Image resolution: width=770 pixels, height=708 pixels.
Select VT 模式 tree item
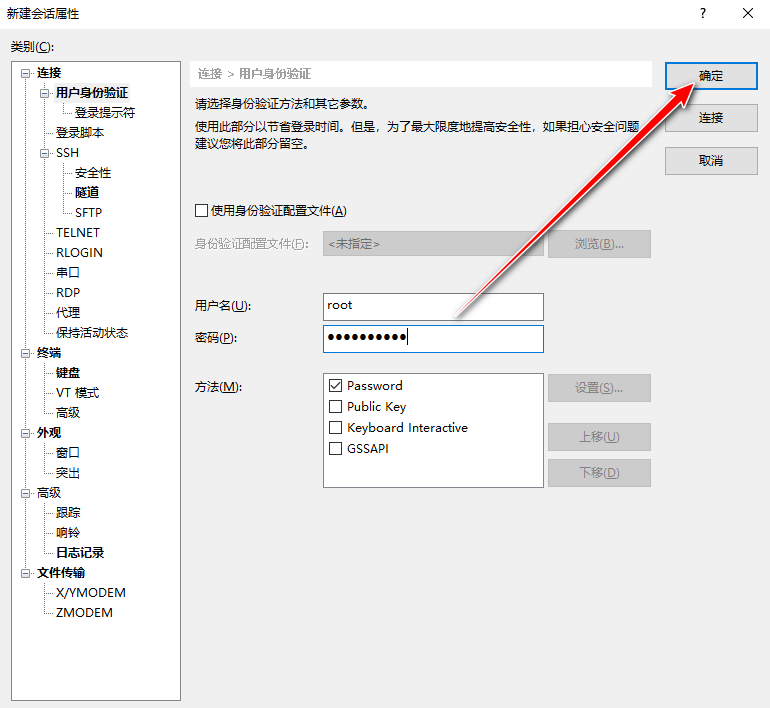coord(77,393)
